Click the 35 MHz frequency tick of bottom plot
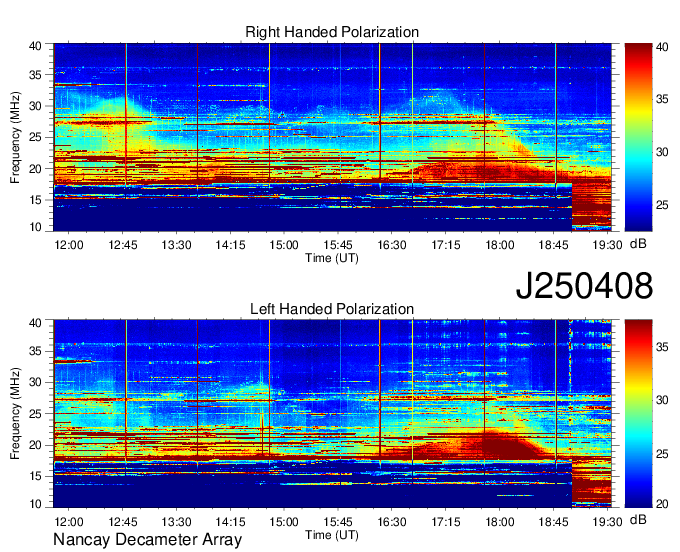The image size is (680, 552). (36, 351)
